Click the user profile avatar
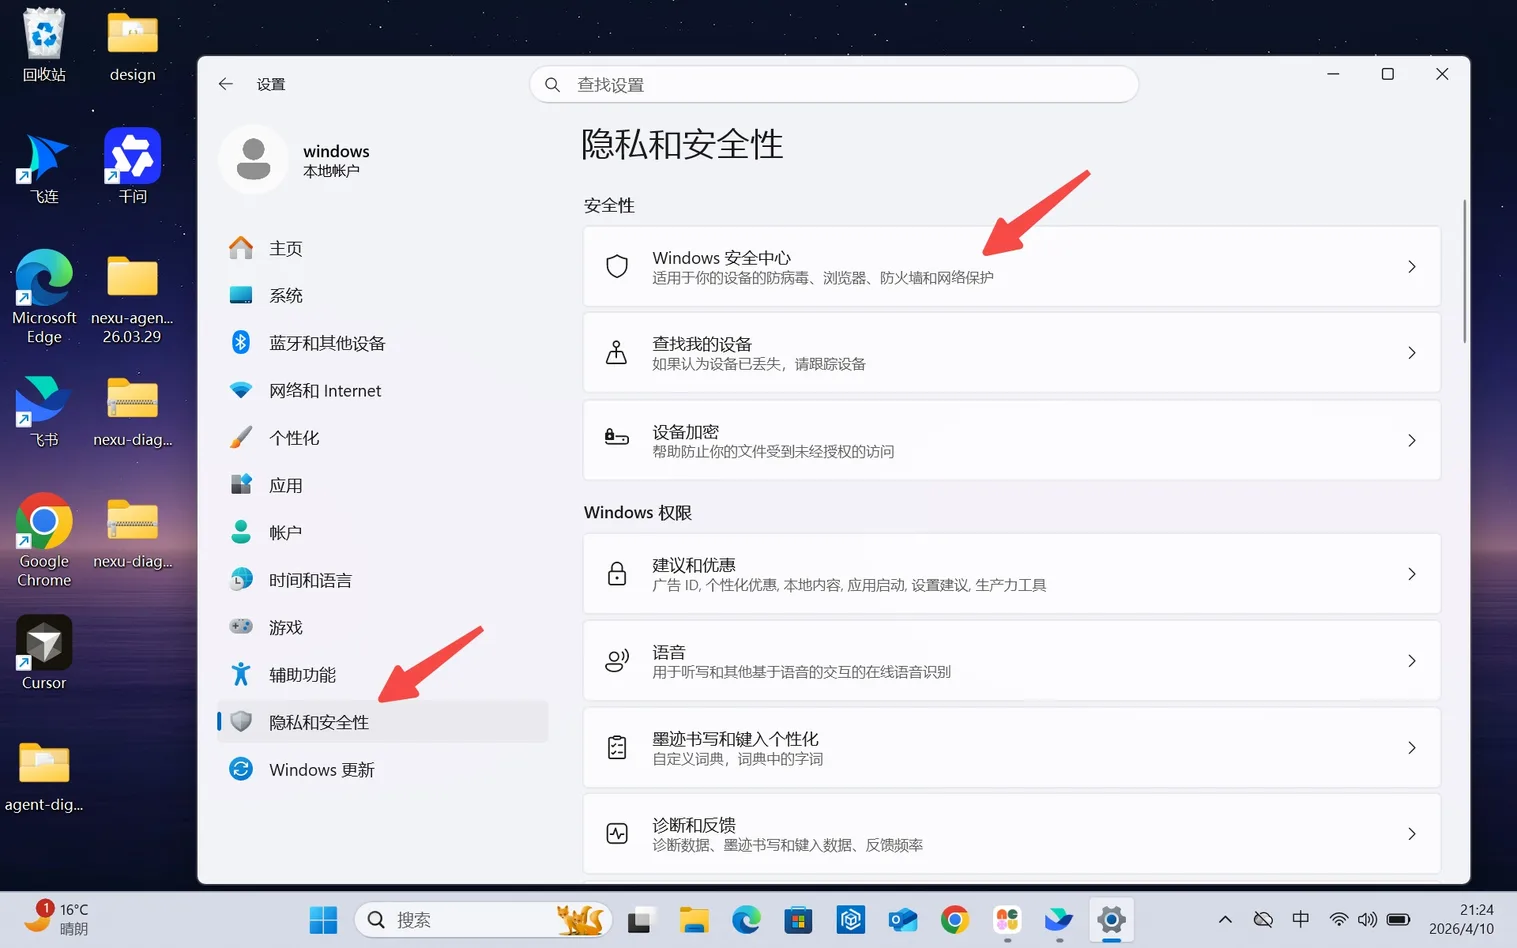The width and height of the screenshot is (1517, 948). [254, 159]
